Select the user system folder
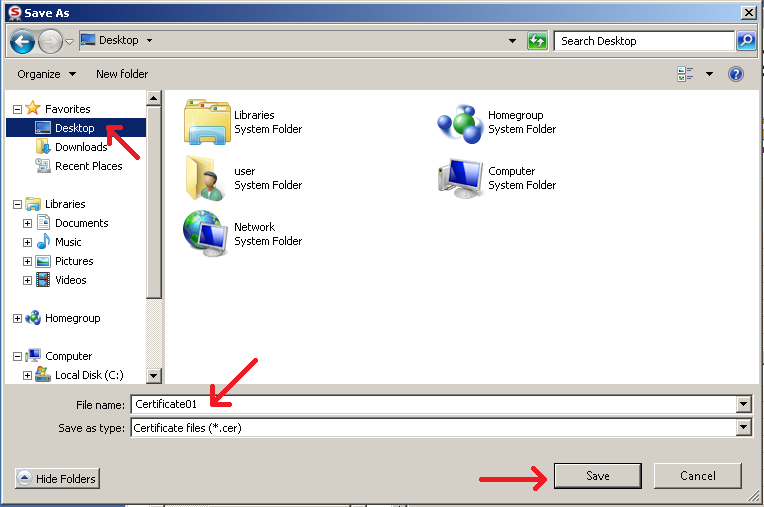The image size is (764, 507). pyautogui.click(x=207, y=178)
